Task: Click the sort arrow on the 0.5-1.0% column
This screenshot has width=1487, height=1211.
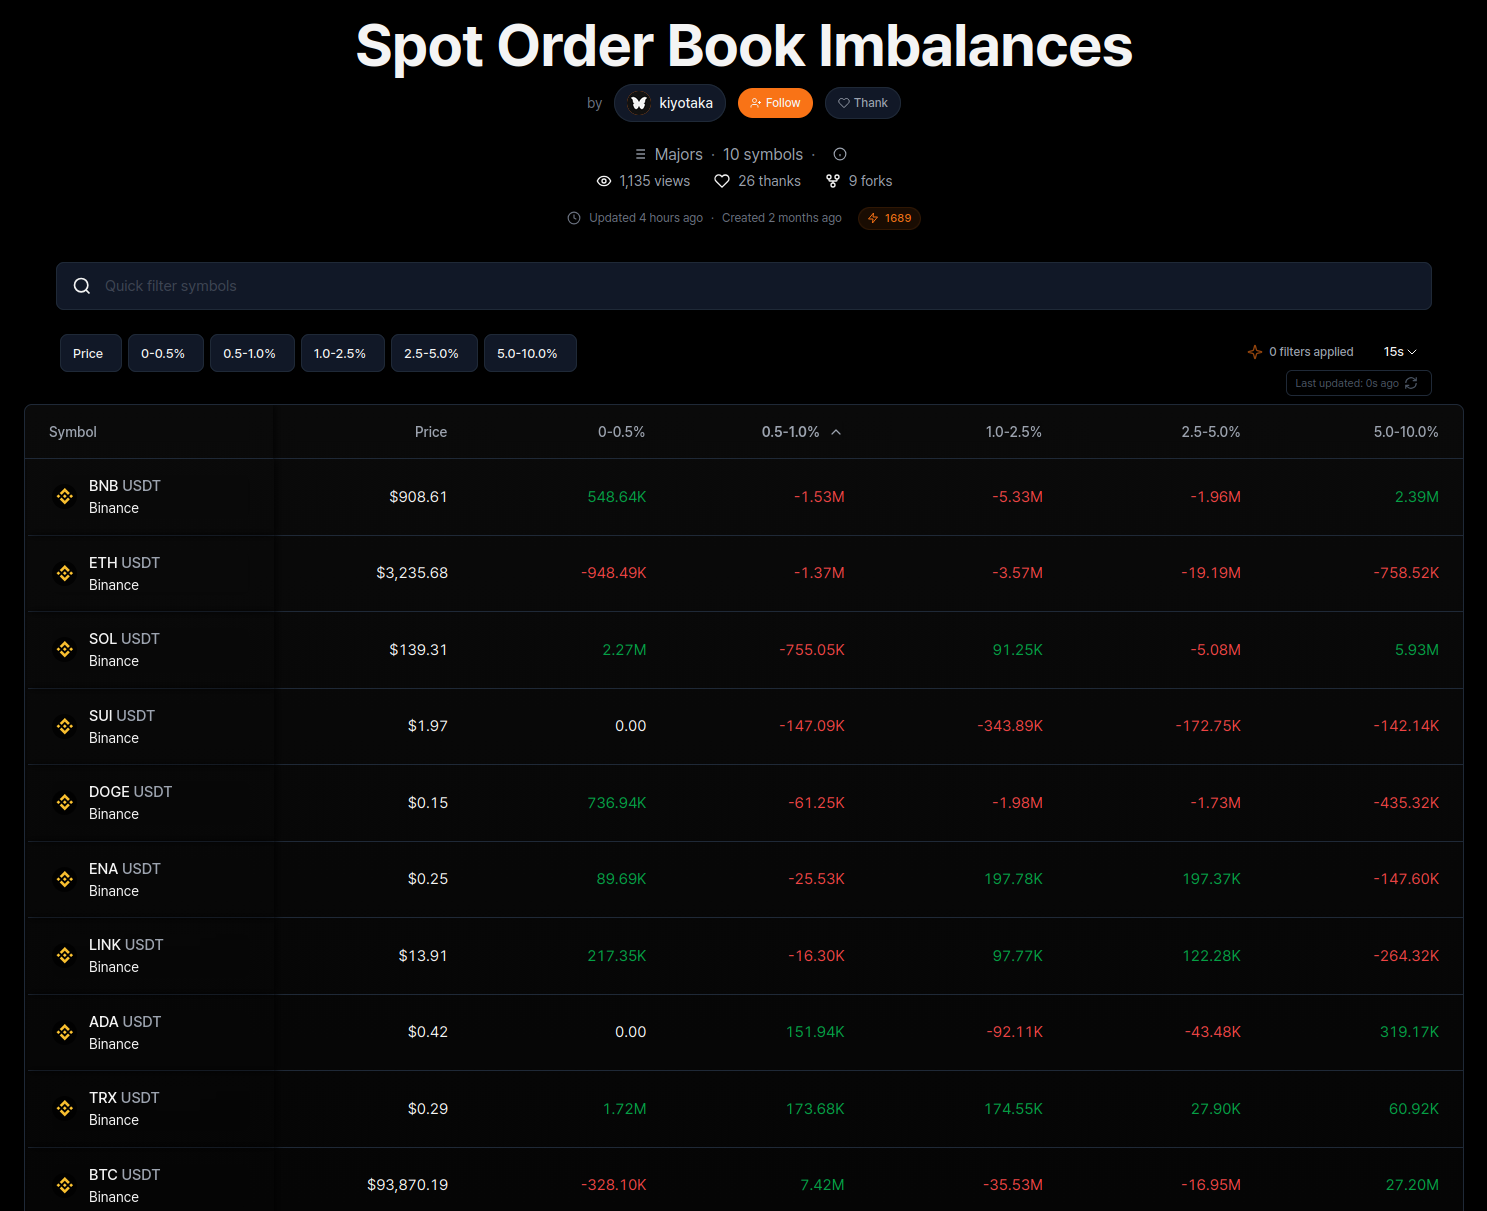Action: tap(836, 432)
